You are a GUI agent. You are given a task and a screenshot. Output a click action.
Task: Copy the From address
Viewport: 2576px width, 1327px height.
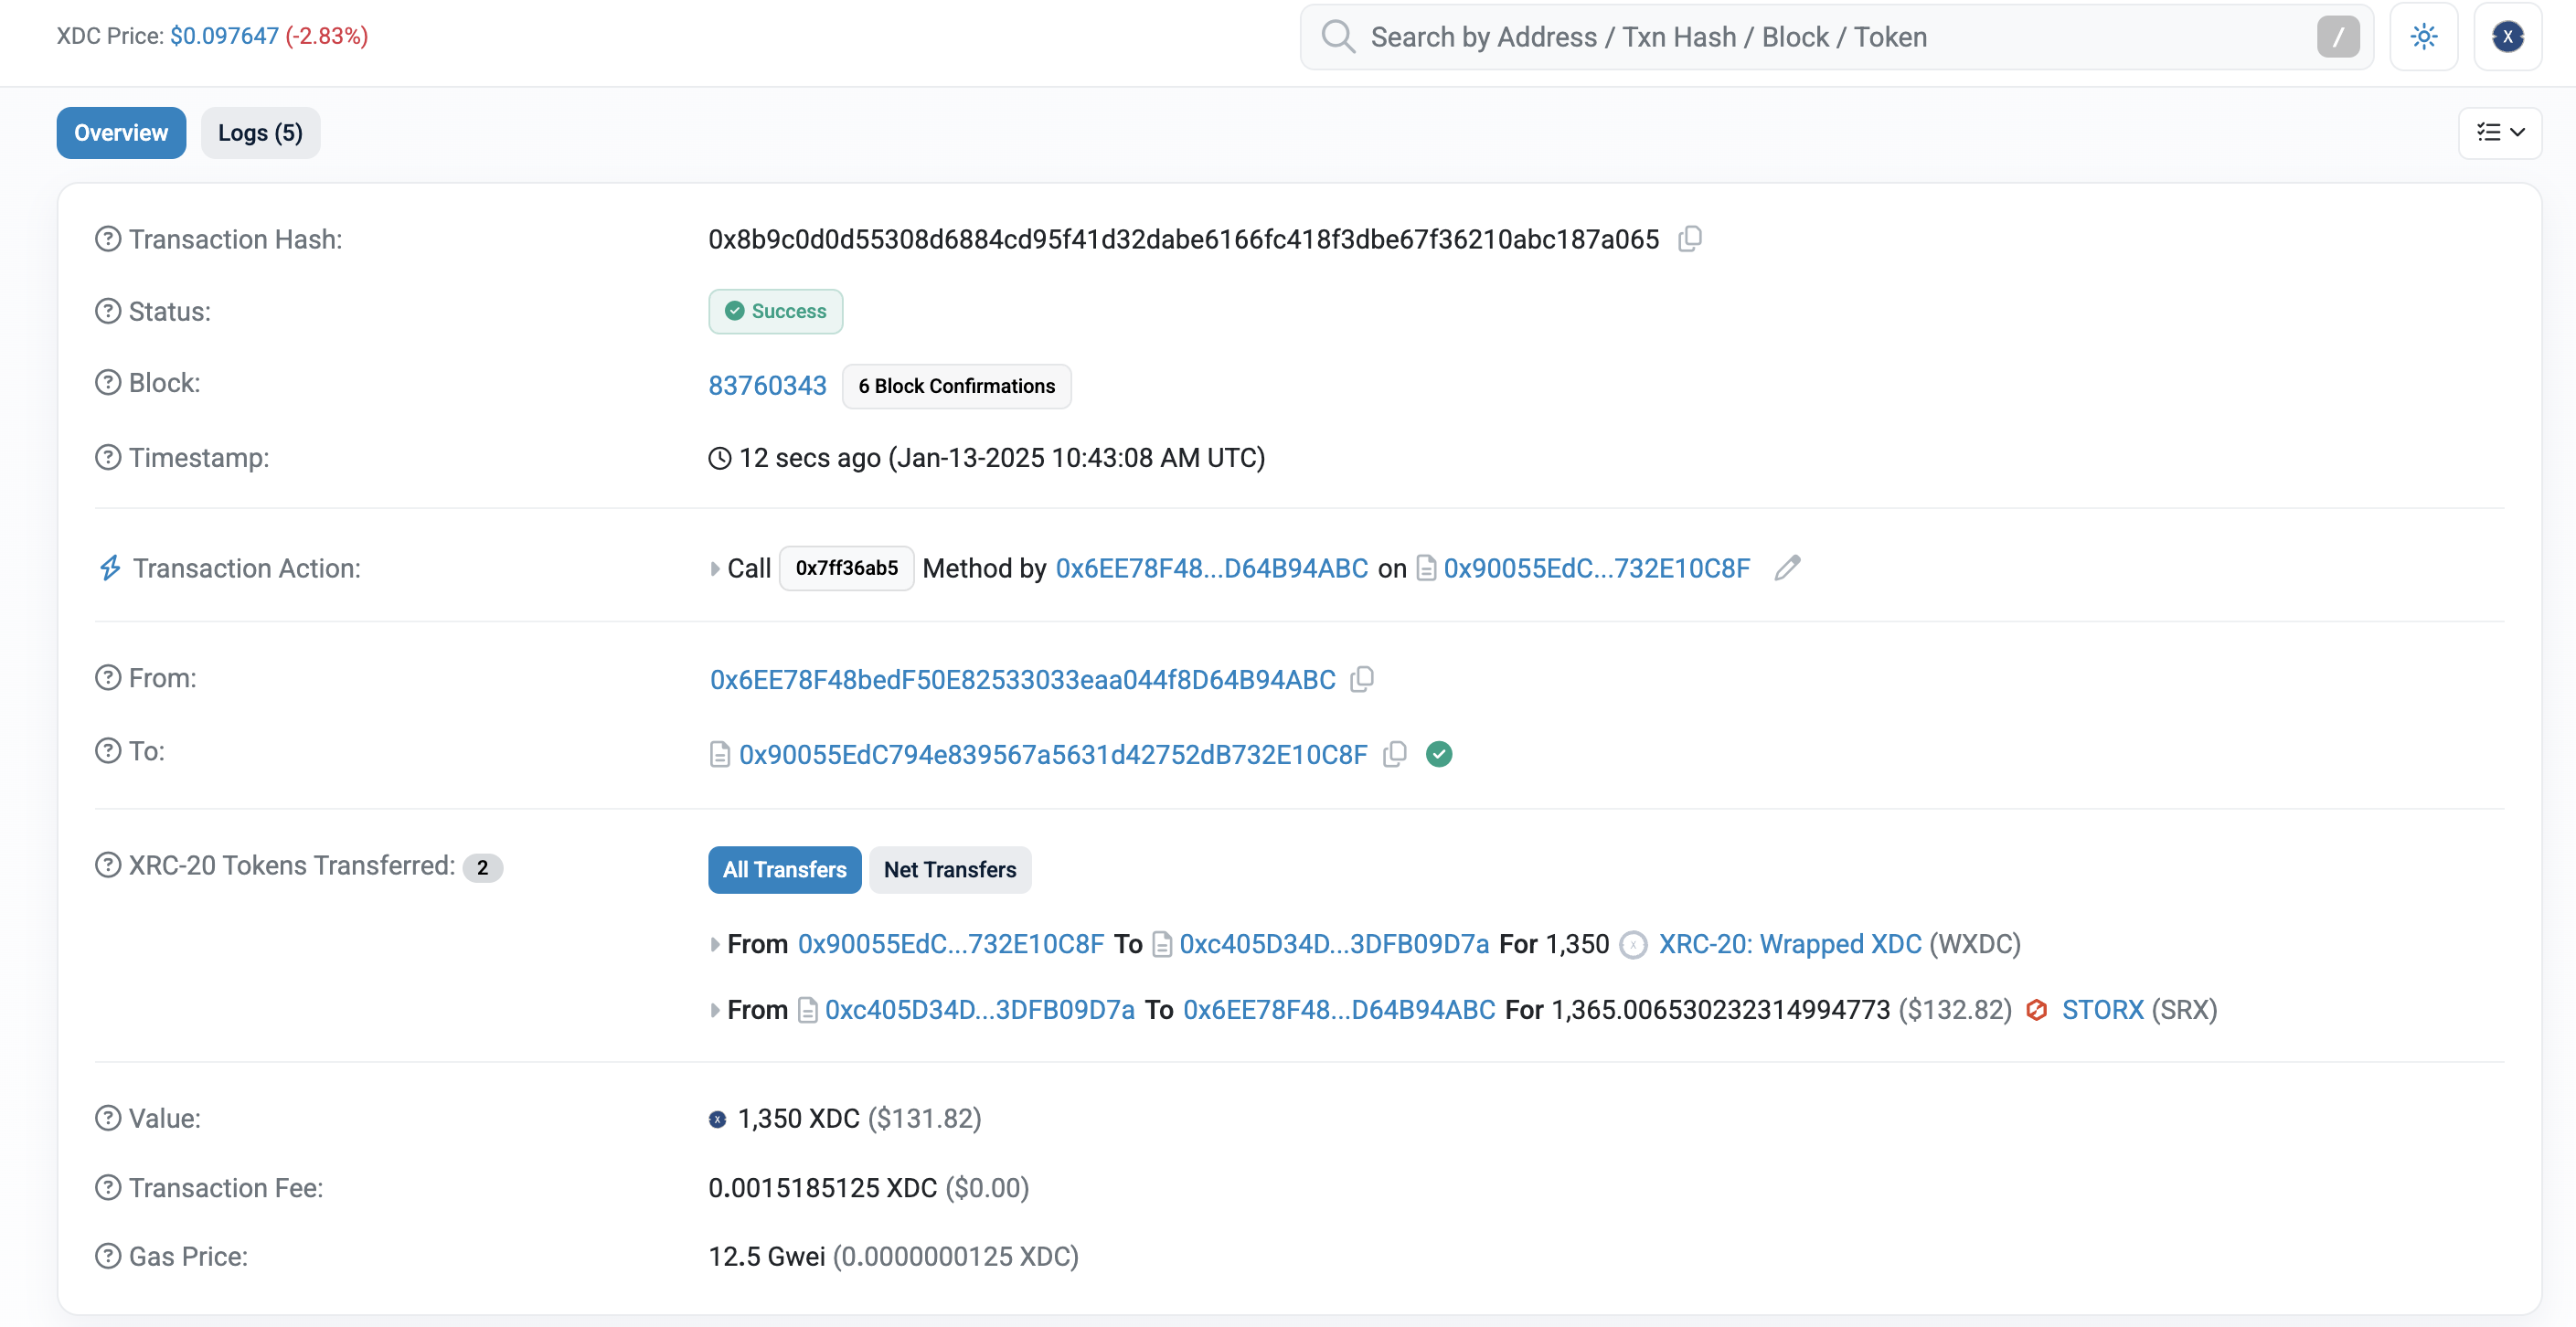[1362, 679]
